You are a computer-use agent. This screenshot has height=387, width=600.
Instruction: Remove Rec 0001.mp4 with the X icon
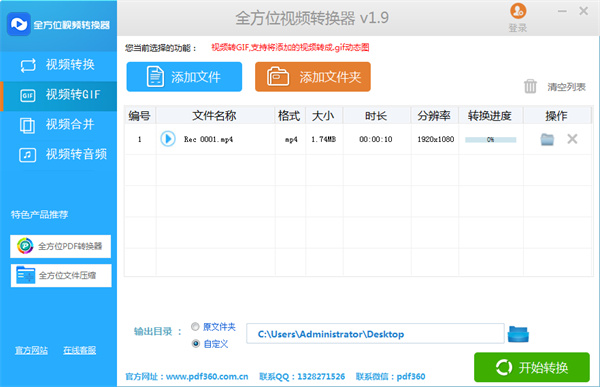coord(572,139)
